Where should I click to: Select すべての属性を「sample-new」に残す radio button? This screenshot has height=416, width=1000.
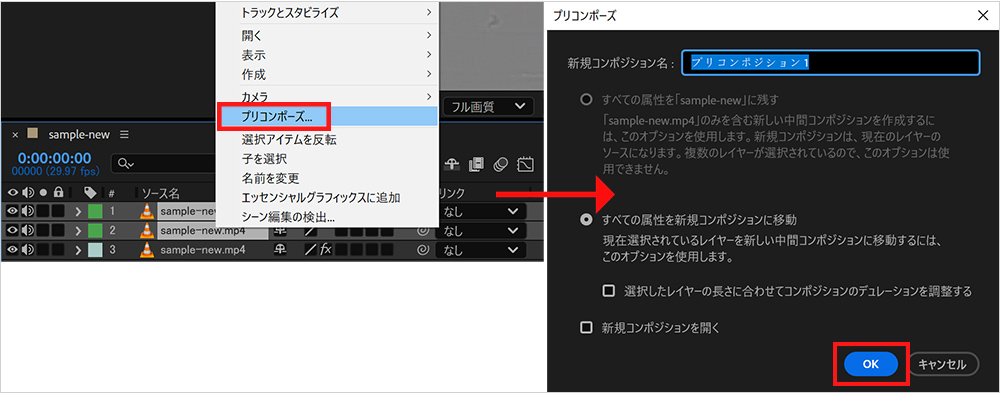coord(585,100)
